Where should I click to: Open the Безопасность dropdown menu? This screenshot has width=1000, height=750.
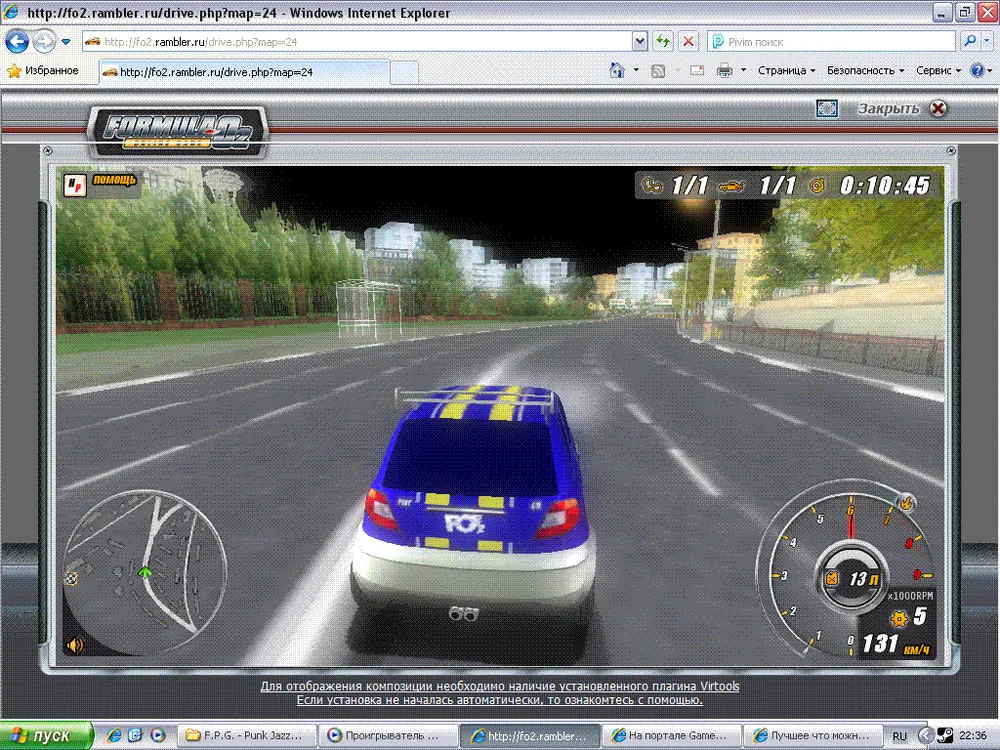865,71
